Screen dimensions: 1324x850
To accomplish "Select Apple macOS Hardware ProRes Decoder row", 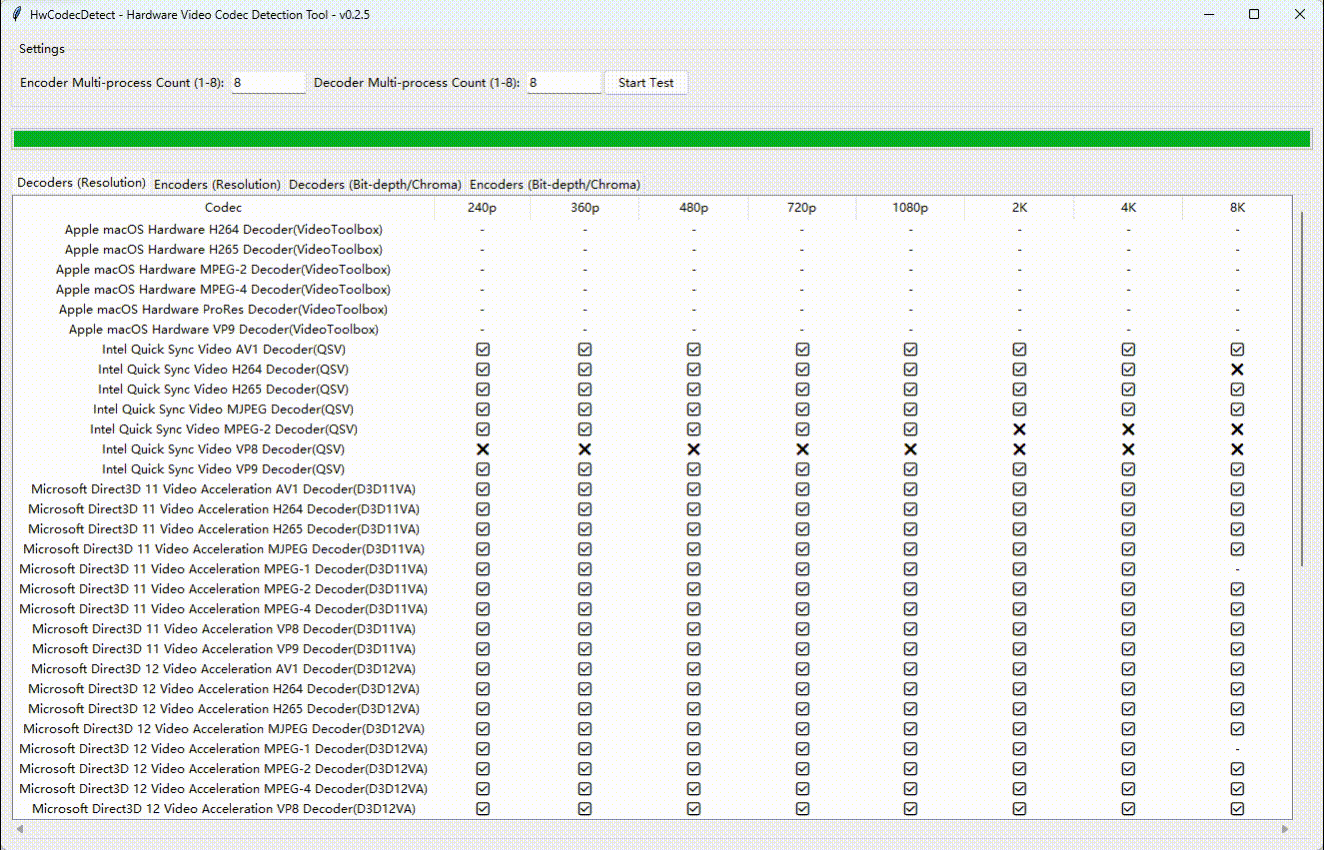I will point(652,310).
